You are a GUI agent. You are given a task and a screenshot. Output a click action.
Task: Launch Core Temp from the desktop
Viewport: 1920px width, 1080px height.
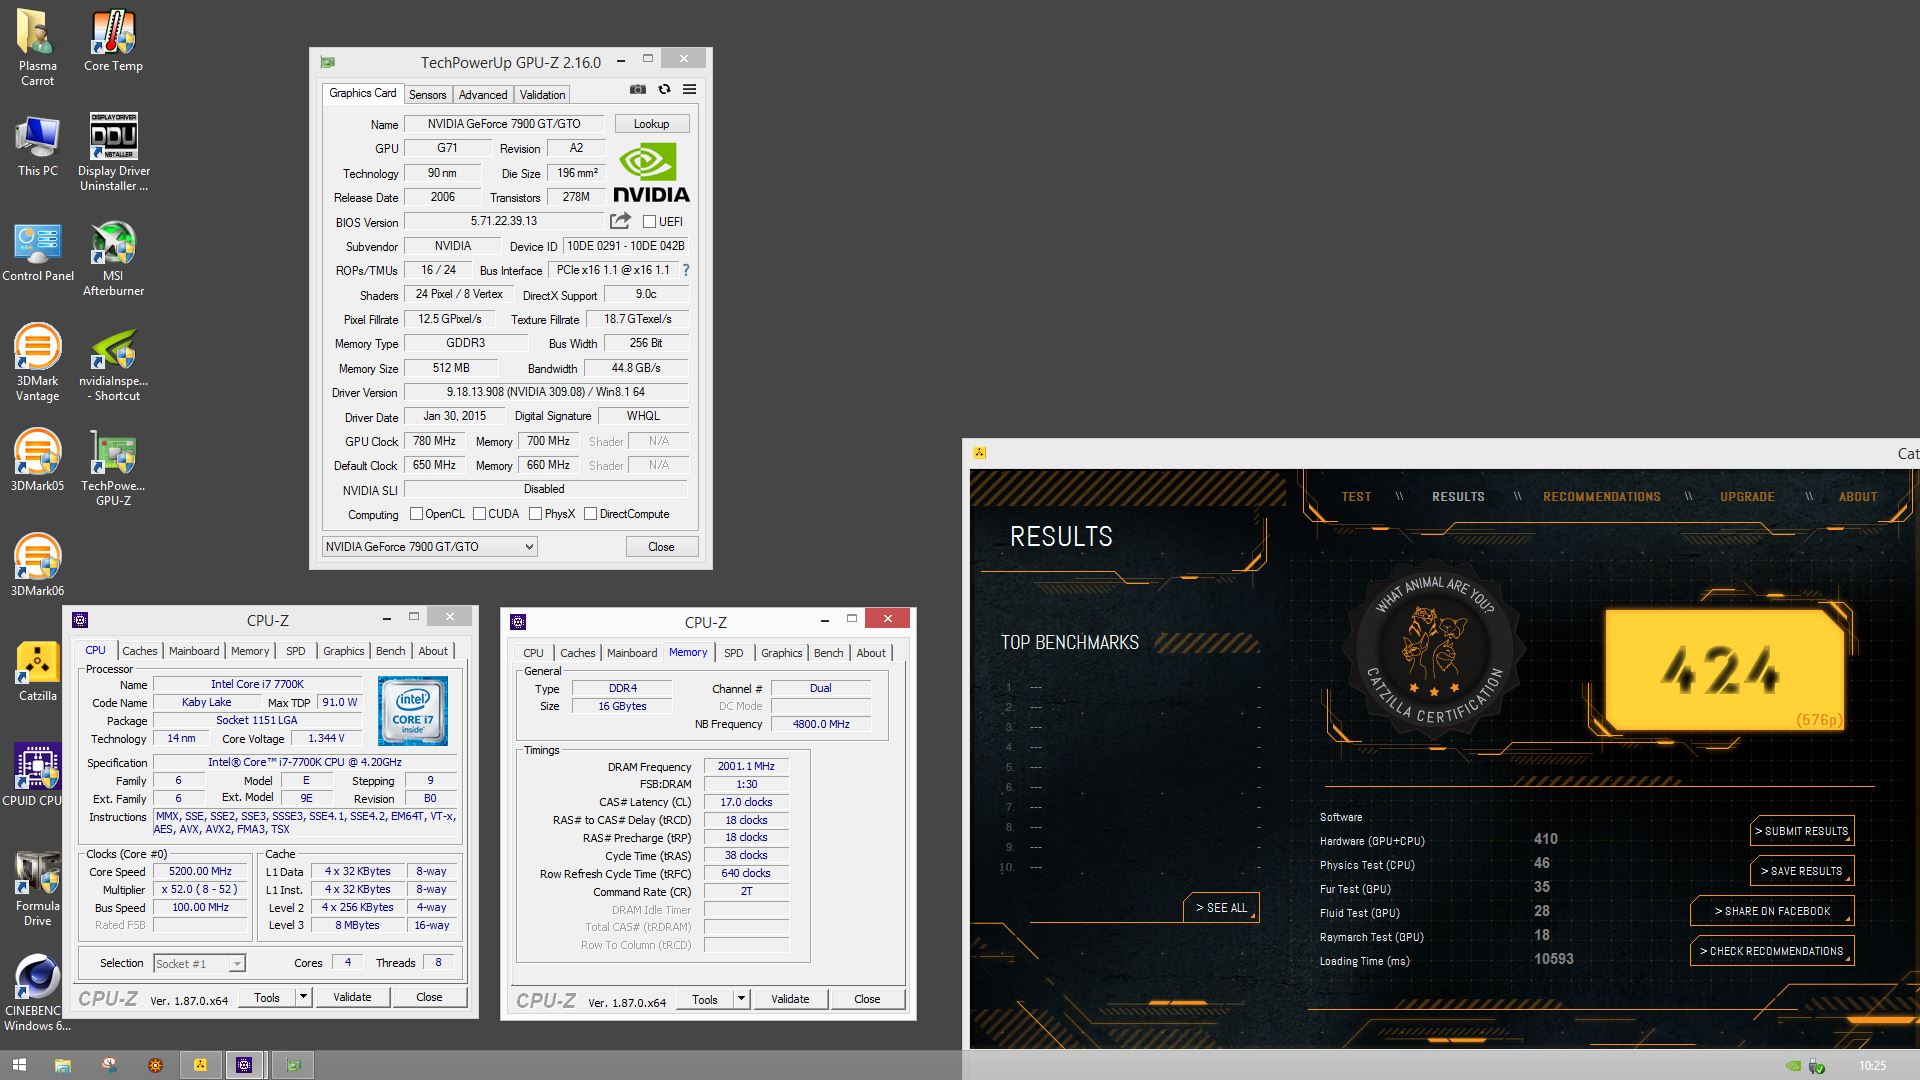[x=113, y=41]
